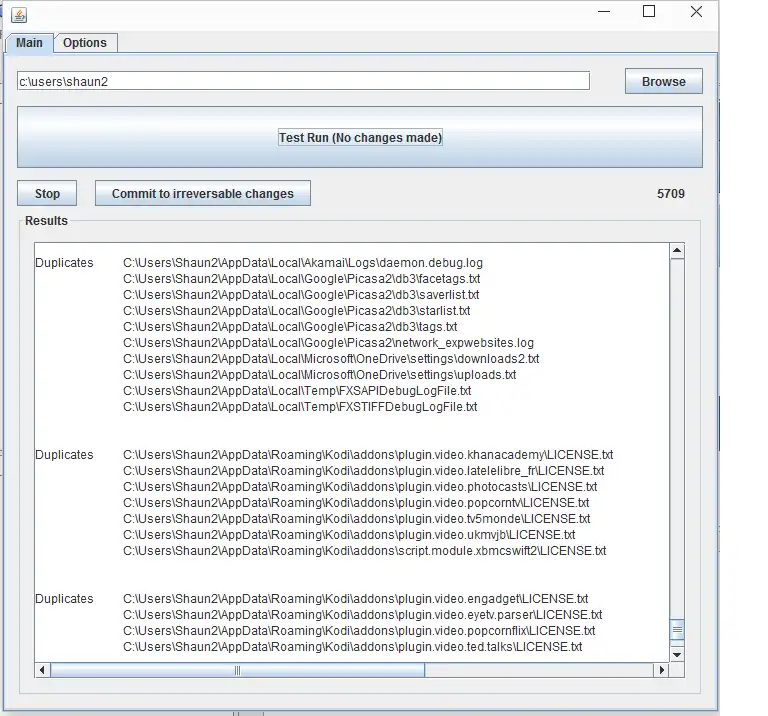768x716 pixels.
Task: Click the Browse button
Action: pos(664,81)
